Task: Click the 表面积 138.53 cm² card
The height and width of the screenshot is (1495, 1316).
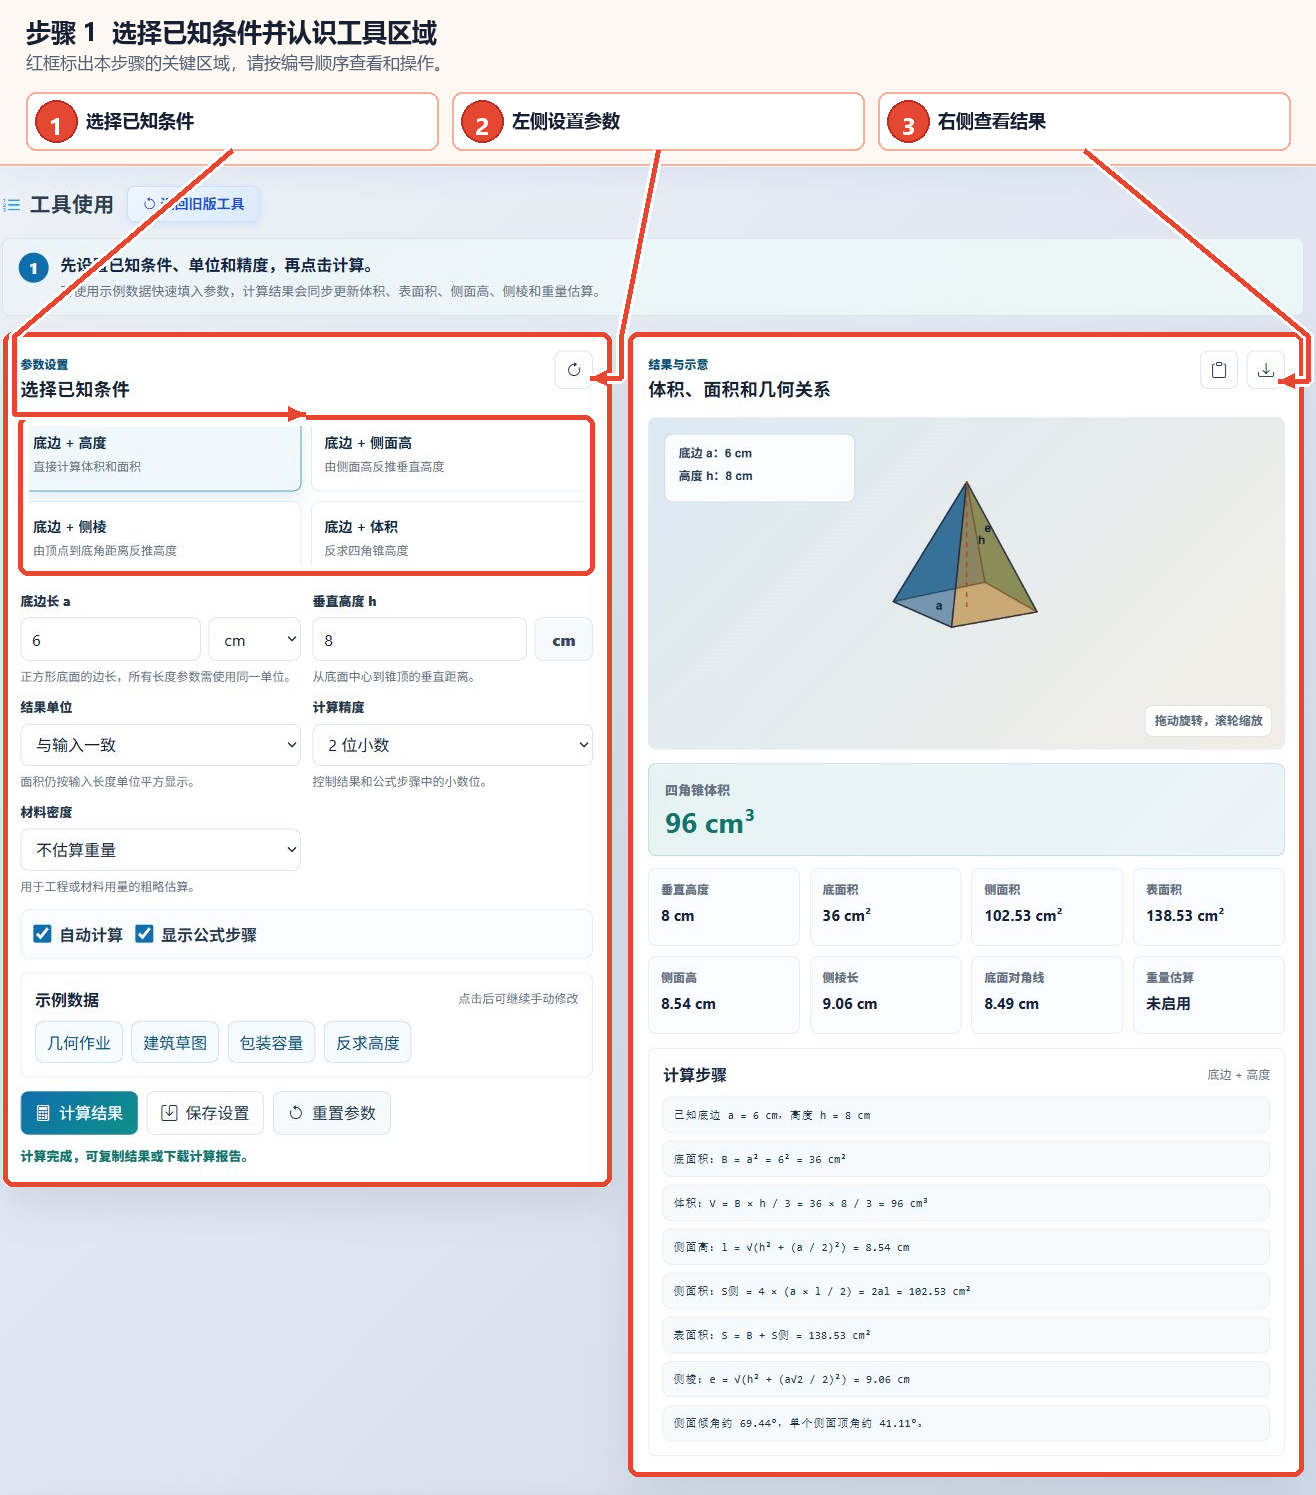Action: tap(1209, 906)
